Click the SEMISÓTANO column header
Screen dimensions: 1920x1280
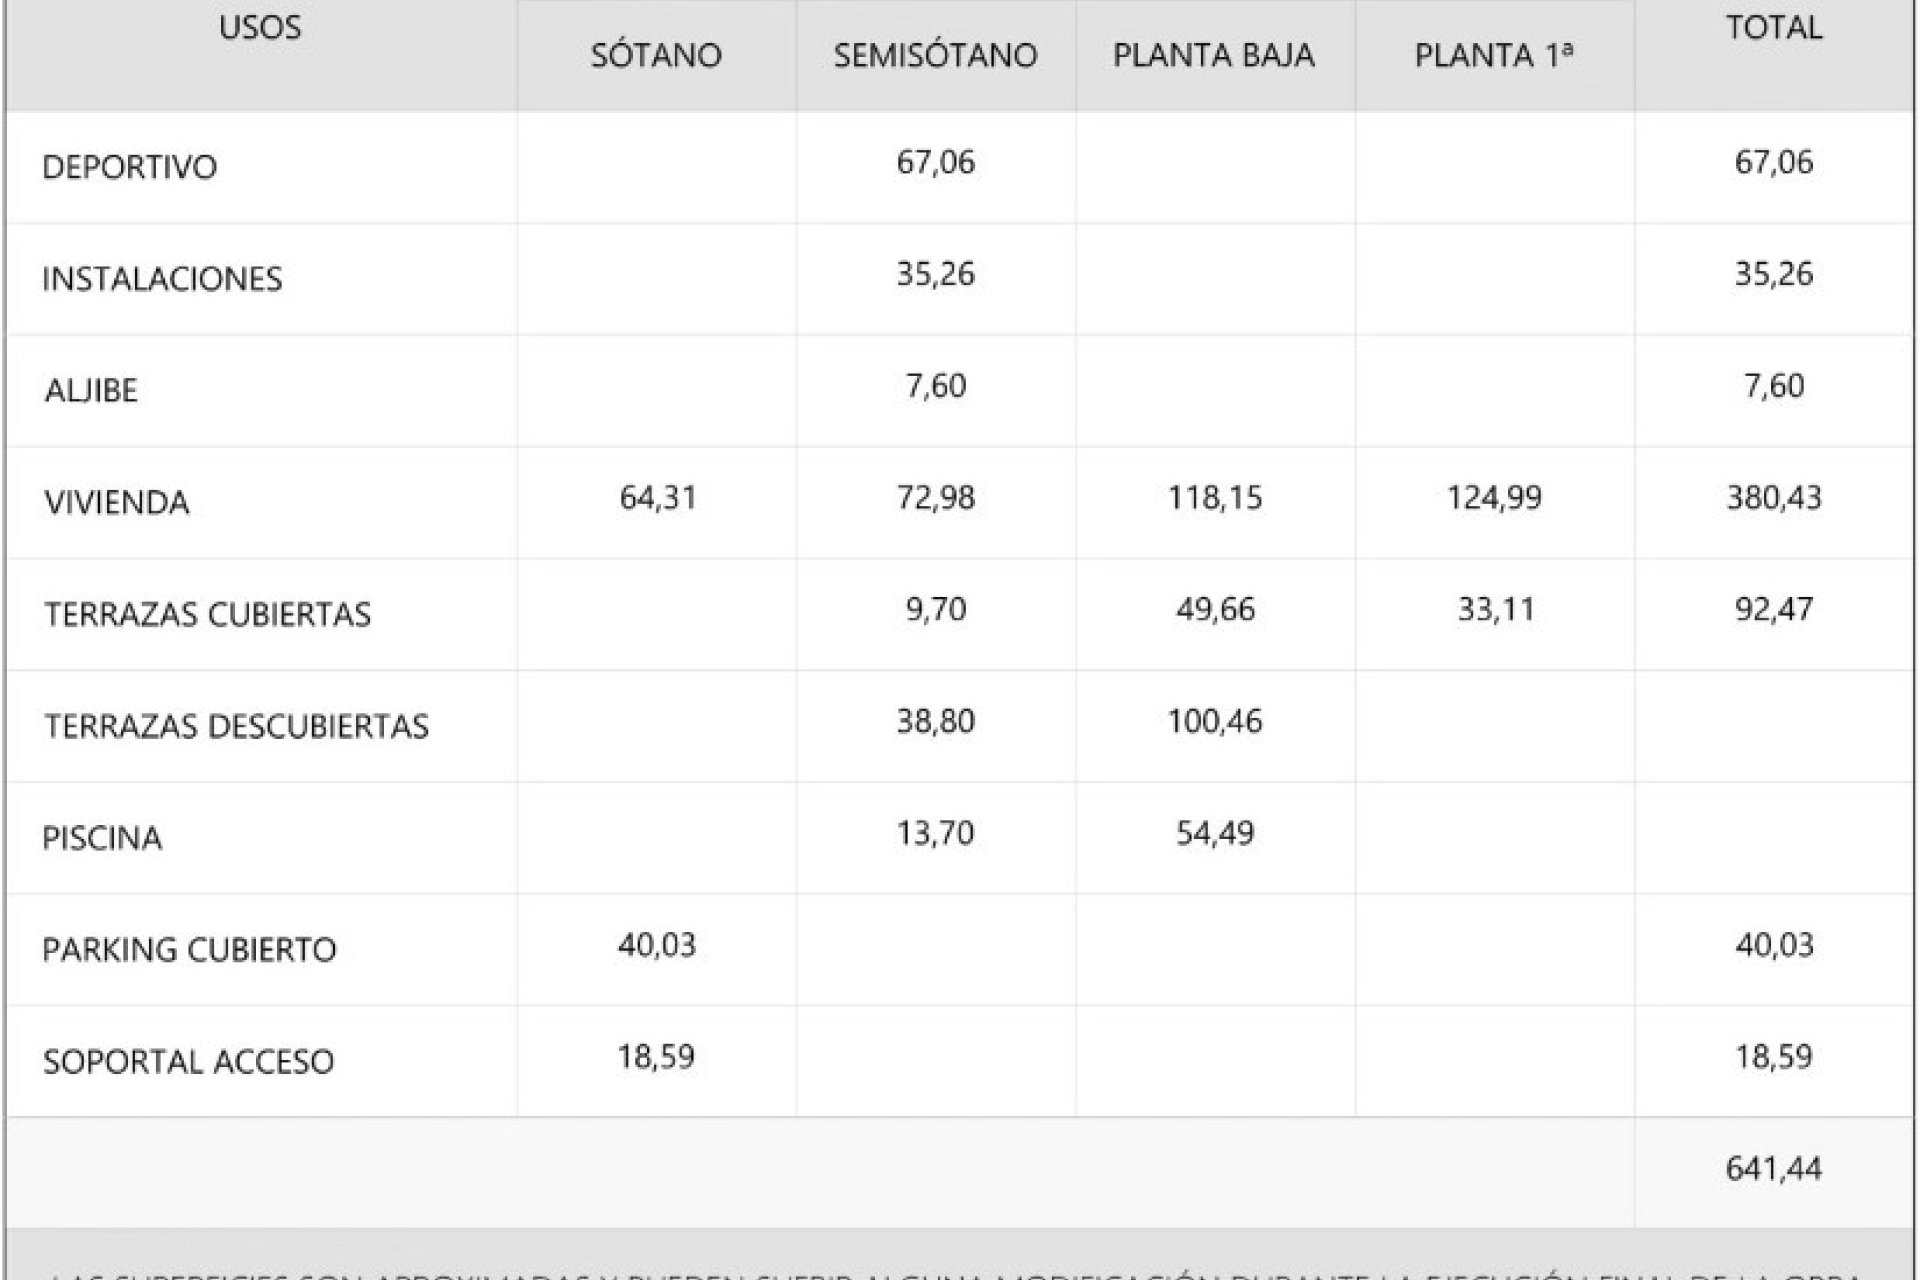(x=935, y=55)
